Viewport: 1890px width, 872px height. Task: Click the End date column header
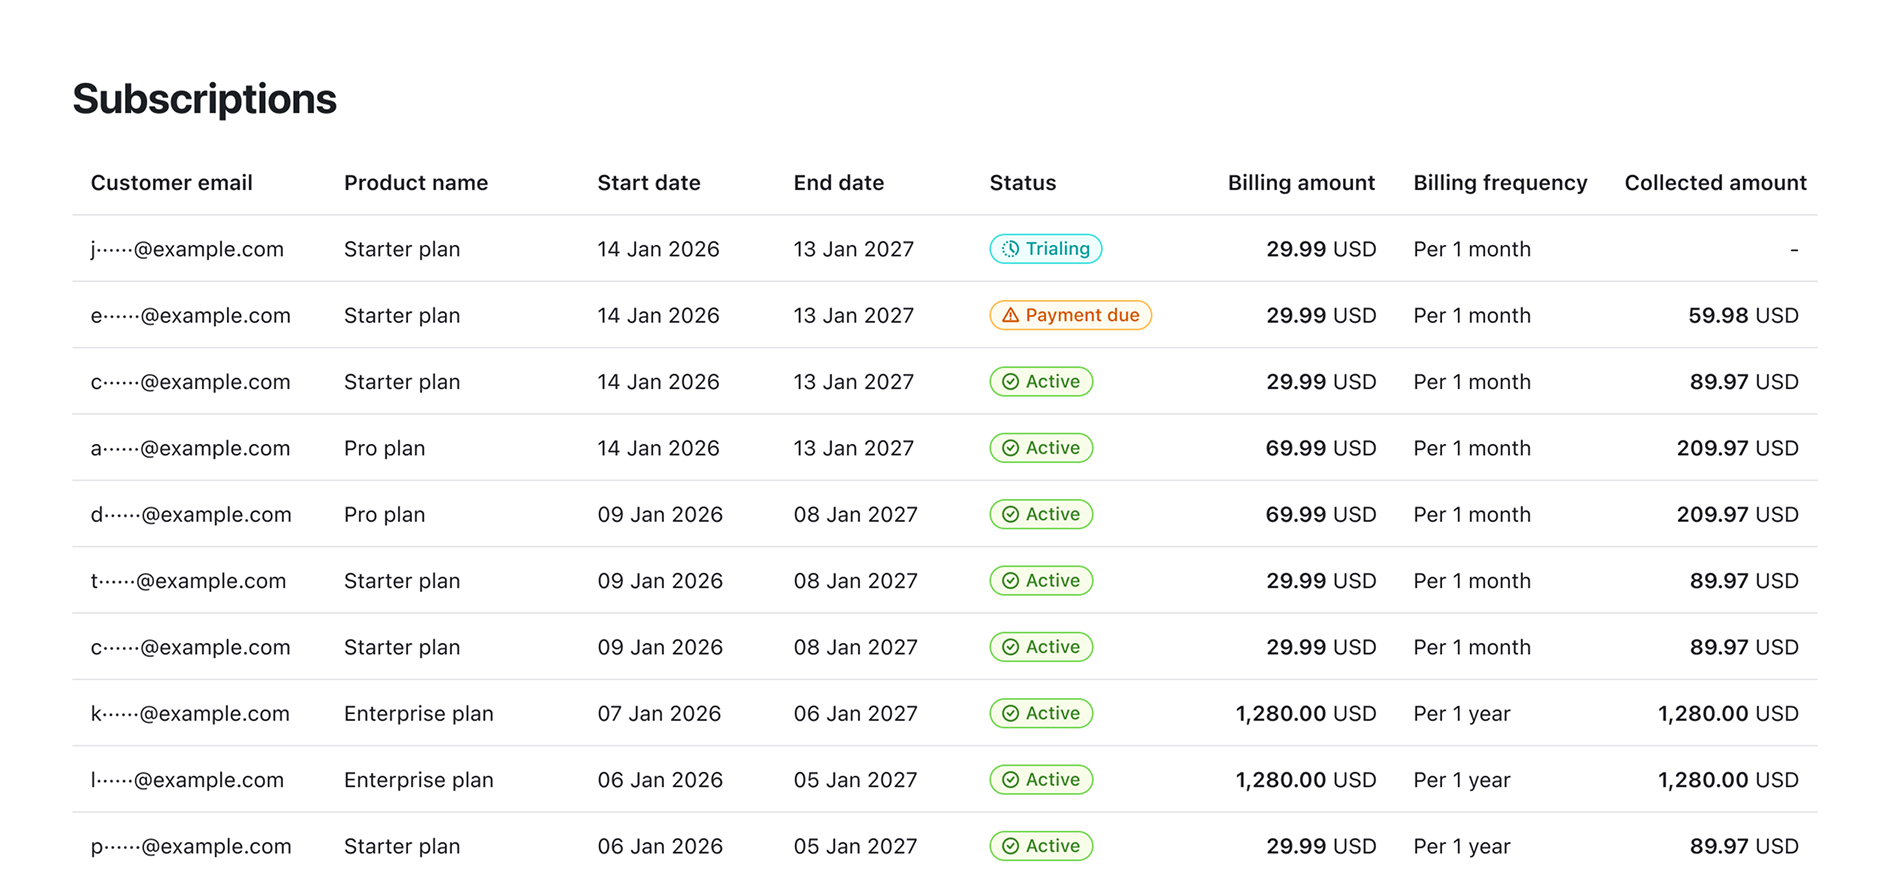pos(839,183)
